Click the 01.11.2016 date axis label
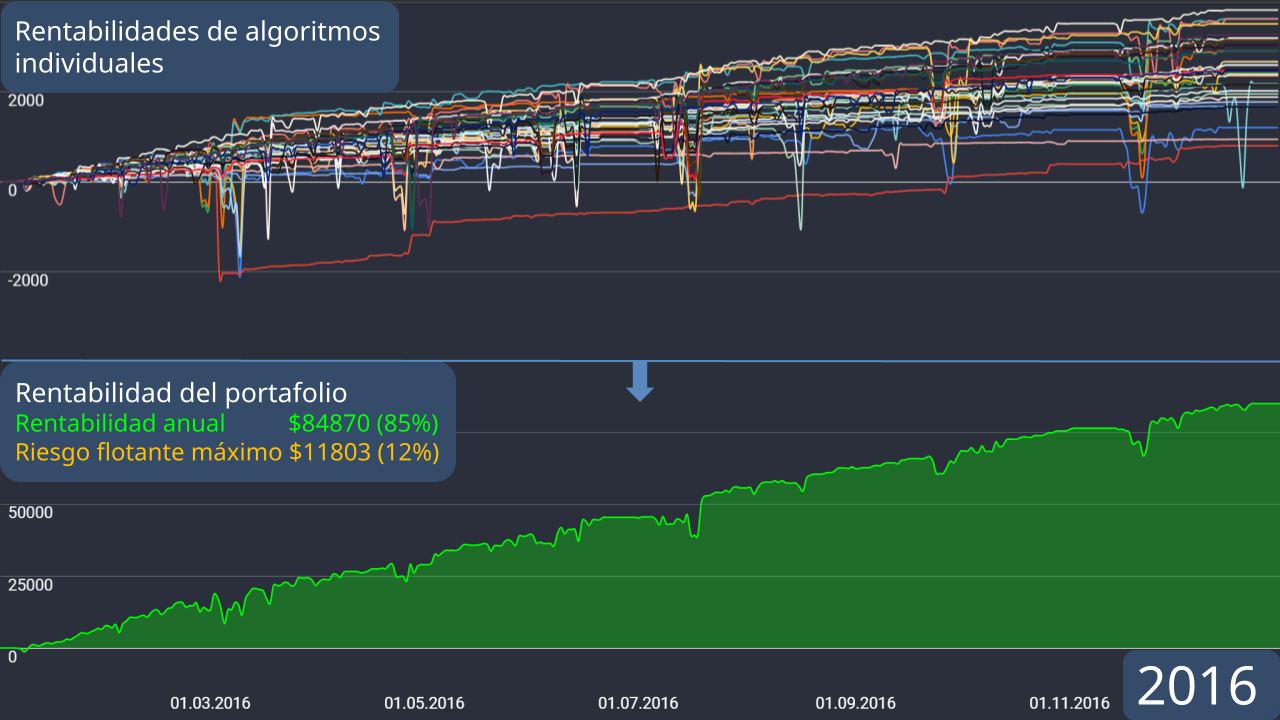The height and width of the screenshot is (720, 1280). pos(1069,703)
